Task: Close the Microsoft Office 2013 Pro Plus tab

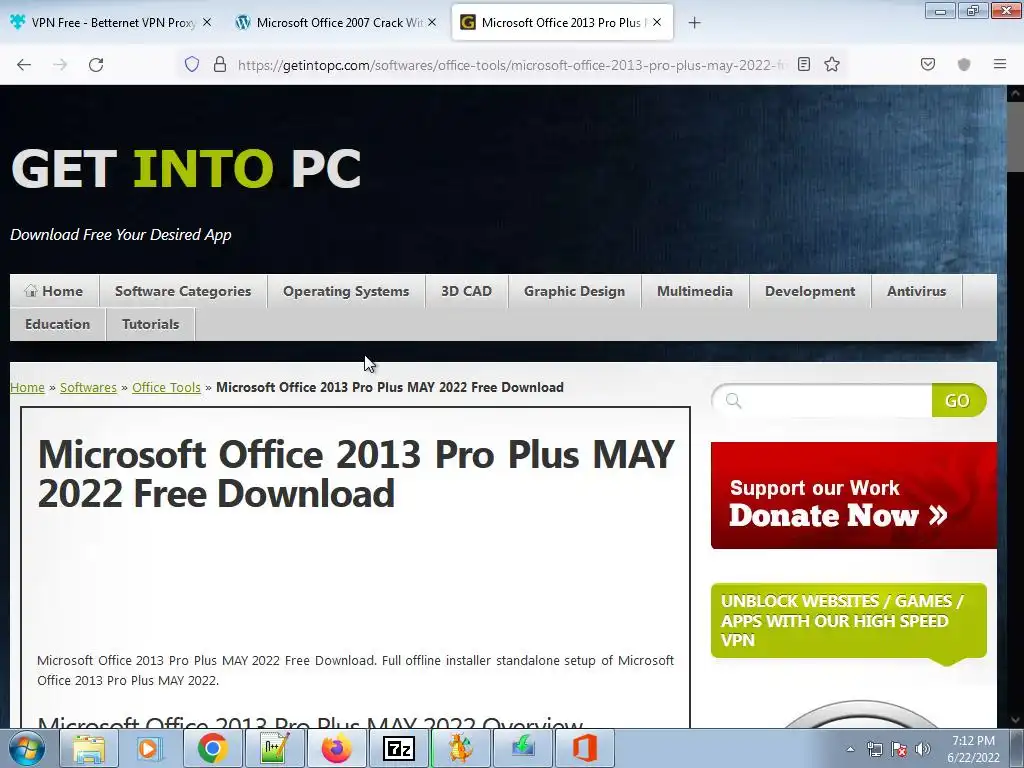Action: 657,22
